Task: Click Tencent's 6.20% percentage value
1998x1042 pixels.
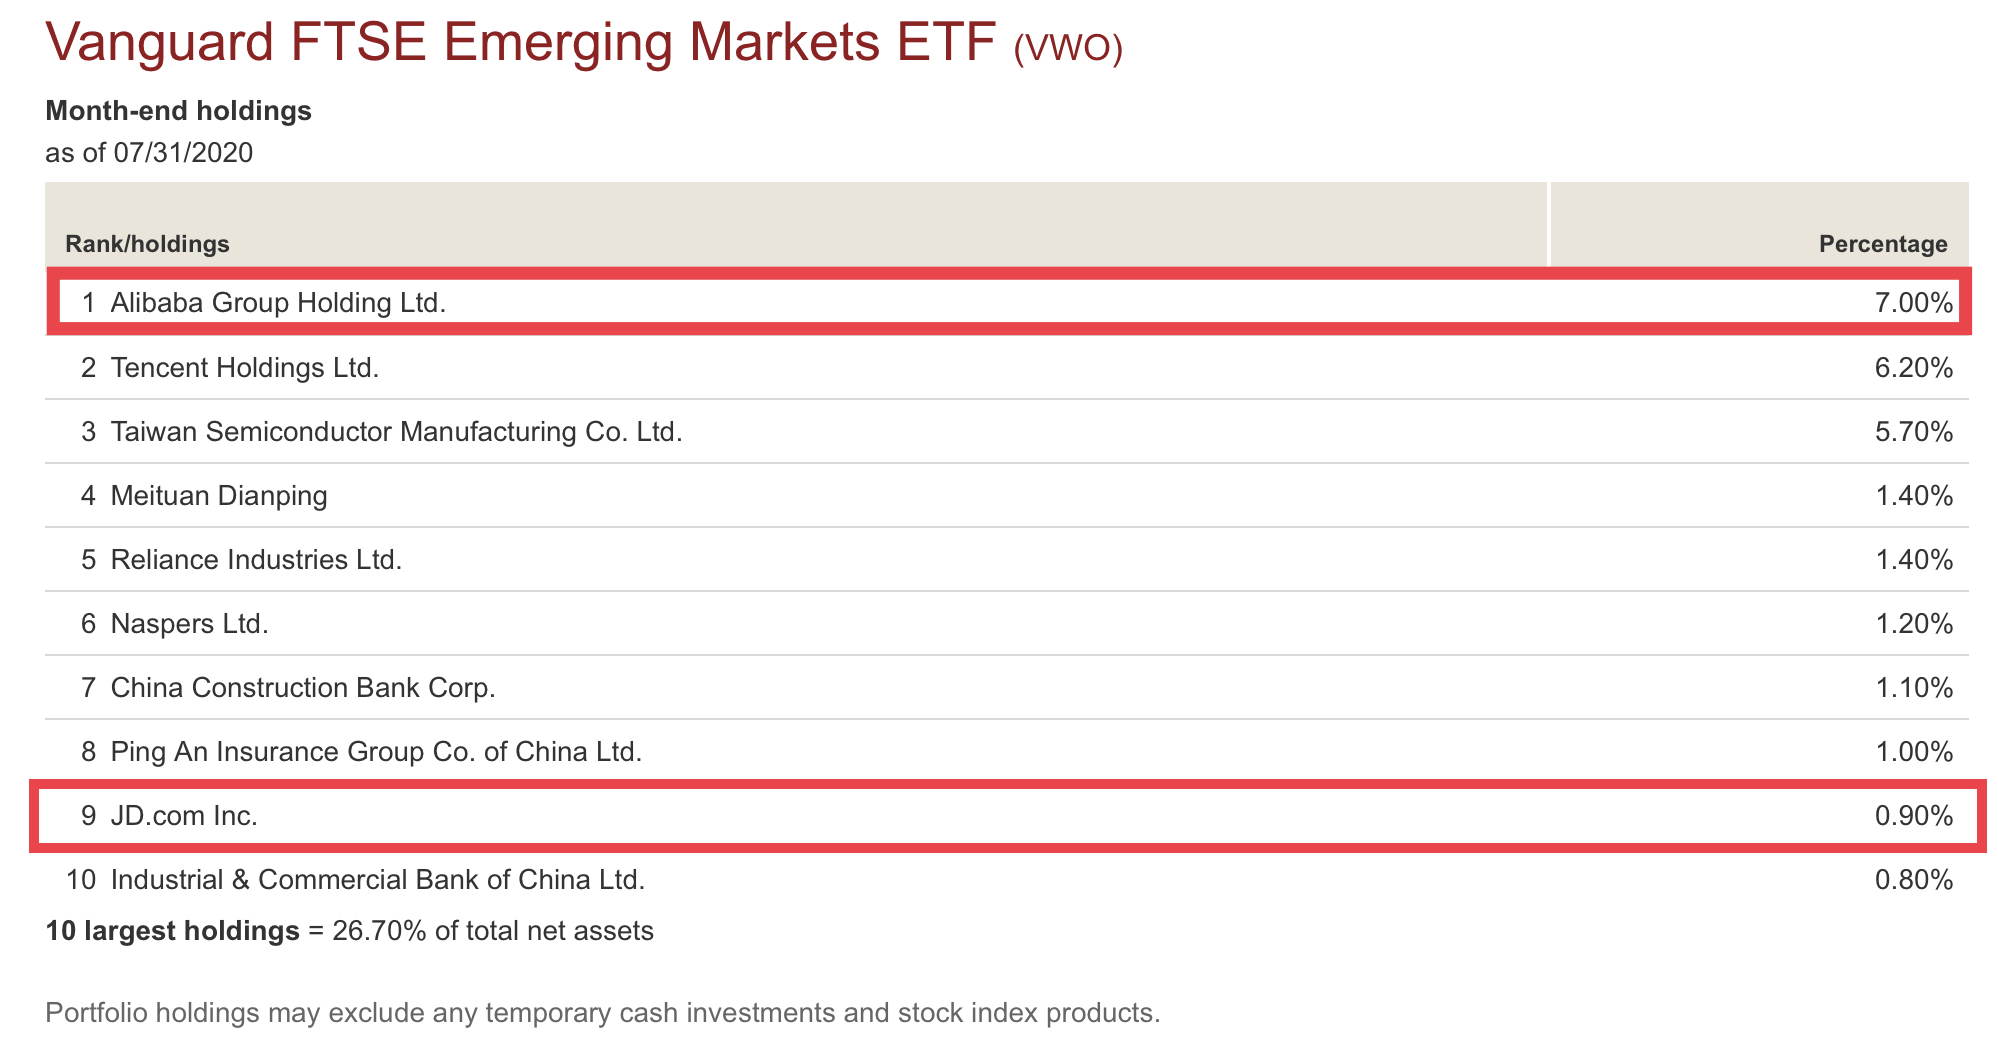Action: tap(1913, 368)
